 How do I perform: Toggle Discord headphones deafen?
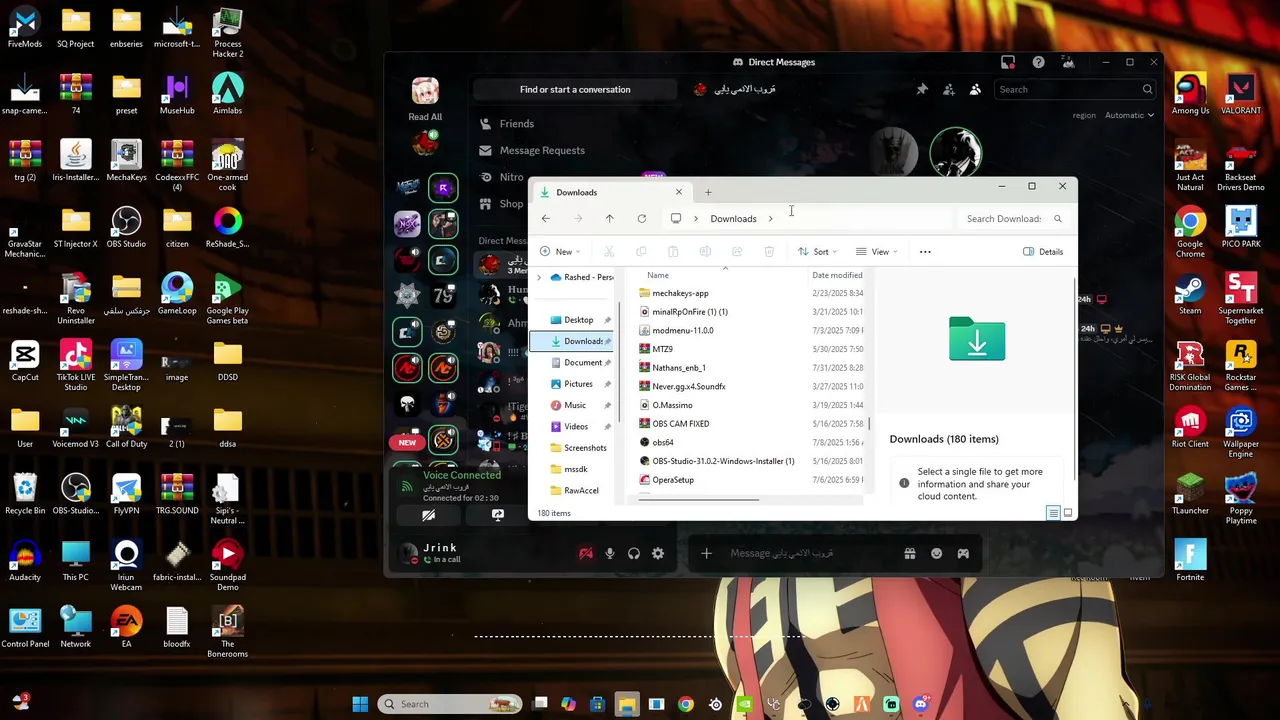(634, 553)
